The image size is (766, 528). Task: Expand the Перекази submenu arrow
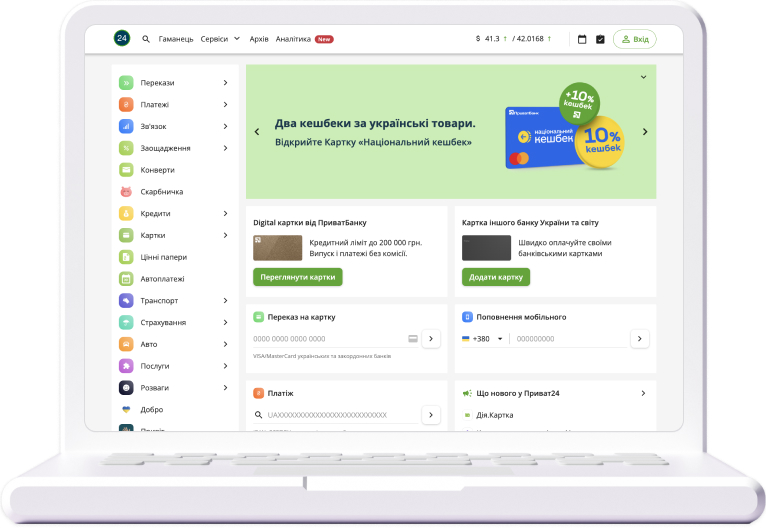tap(225, 83)
